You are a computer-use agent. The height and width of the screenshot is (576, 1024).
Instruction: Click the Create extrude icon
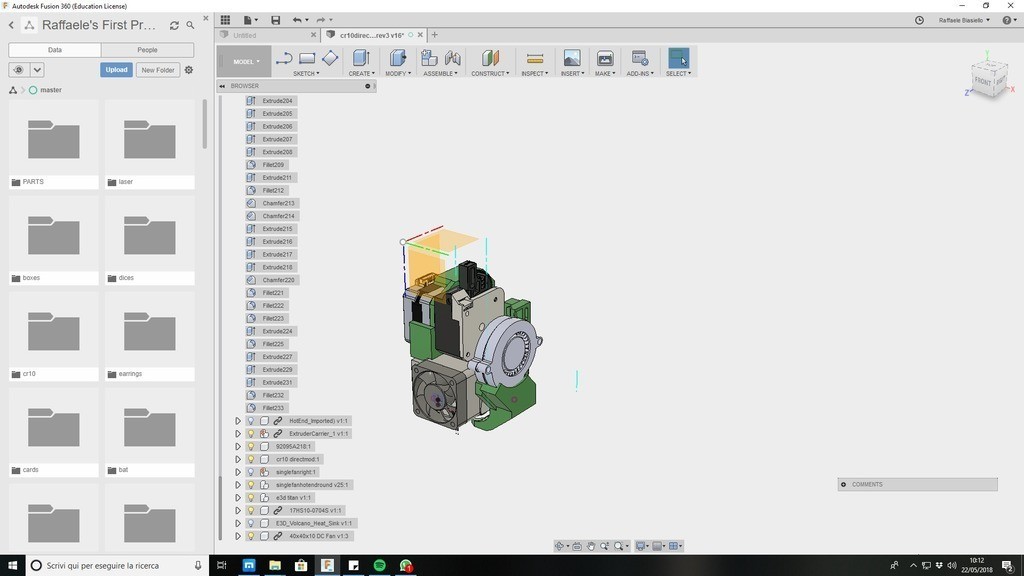361,58
